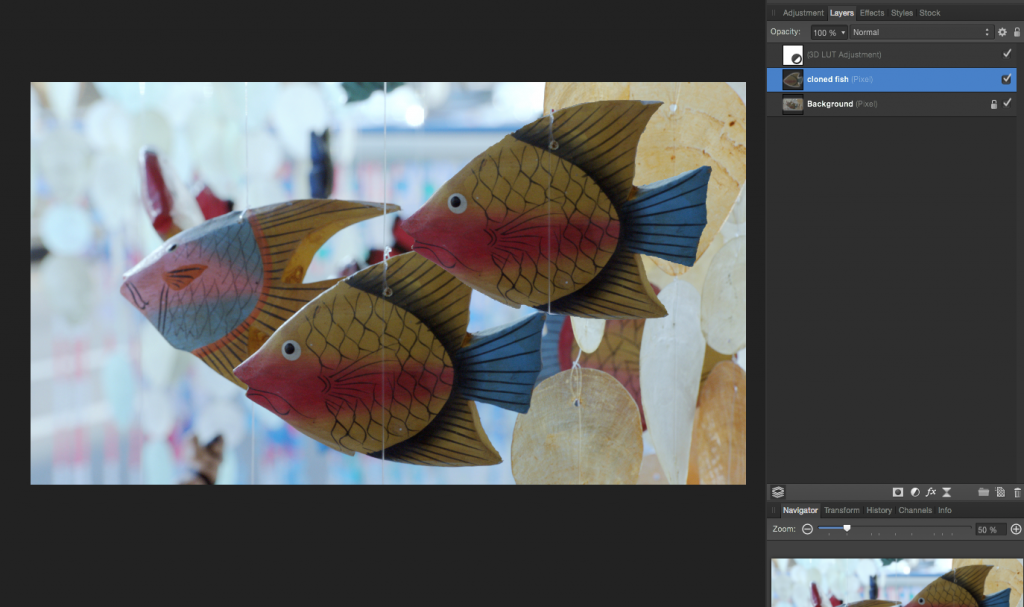This screenshot has height=607, width=1024.
Task: Add a live filter with the hourglass icon
Action: 946,492
